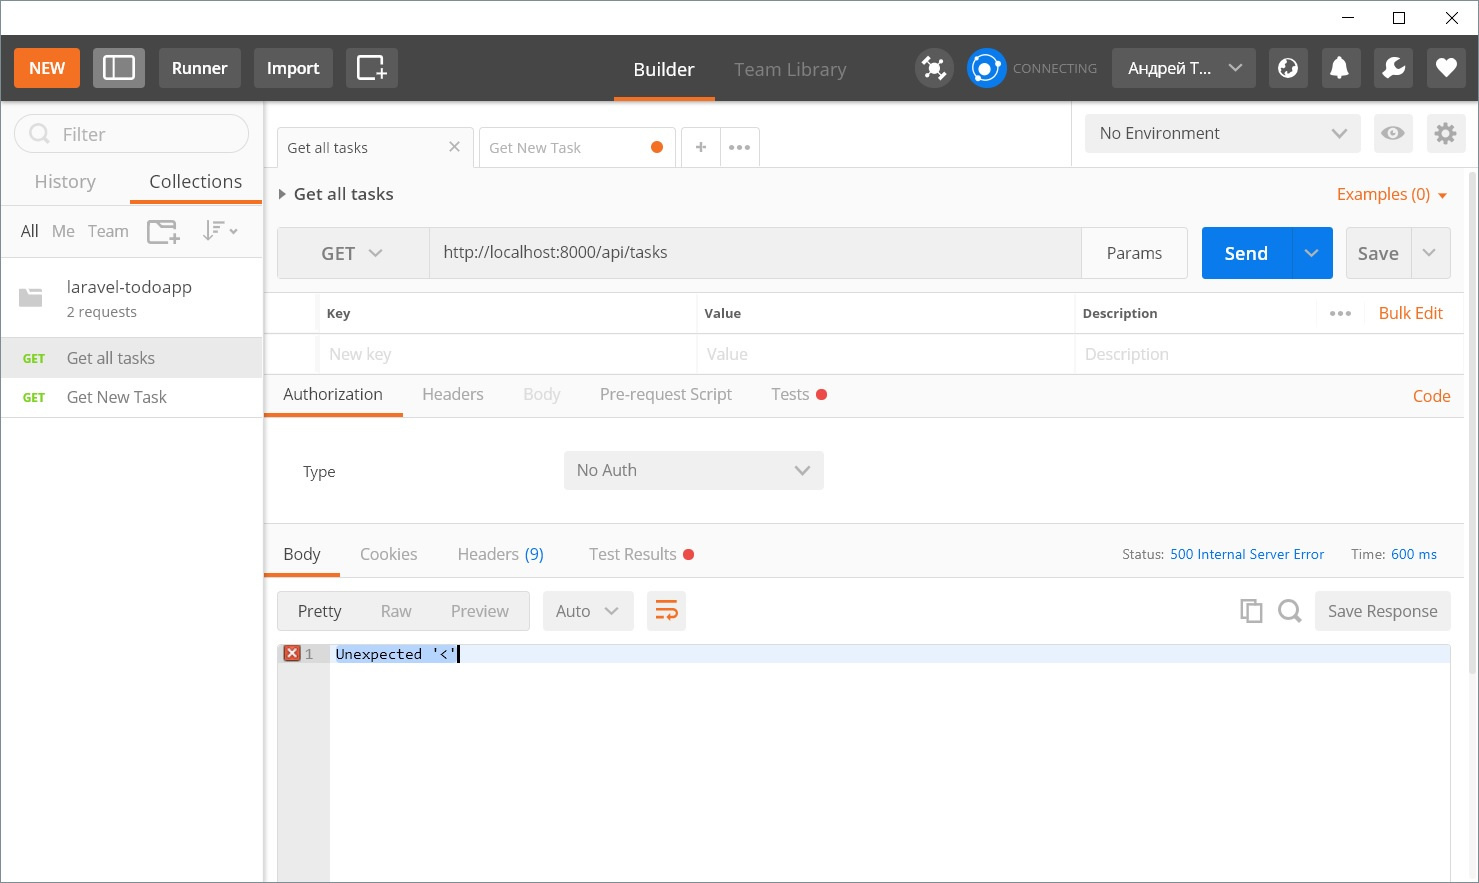Filter collections by Me
1479x883 pixels.
coord(63,231)
